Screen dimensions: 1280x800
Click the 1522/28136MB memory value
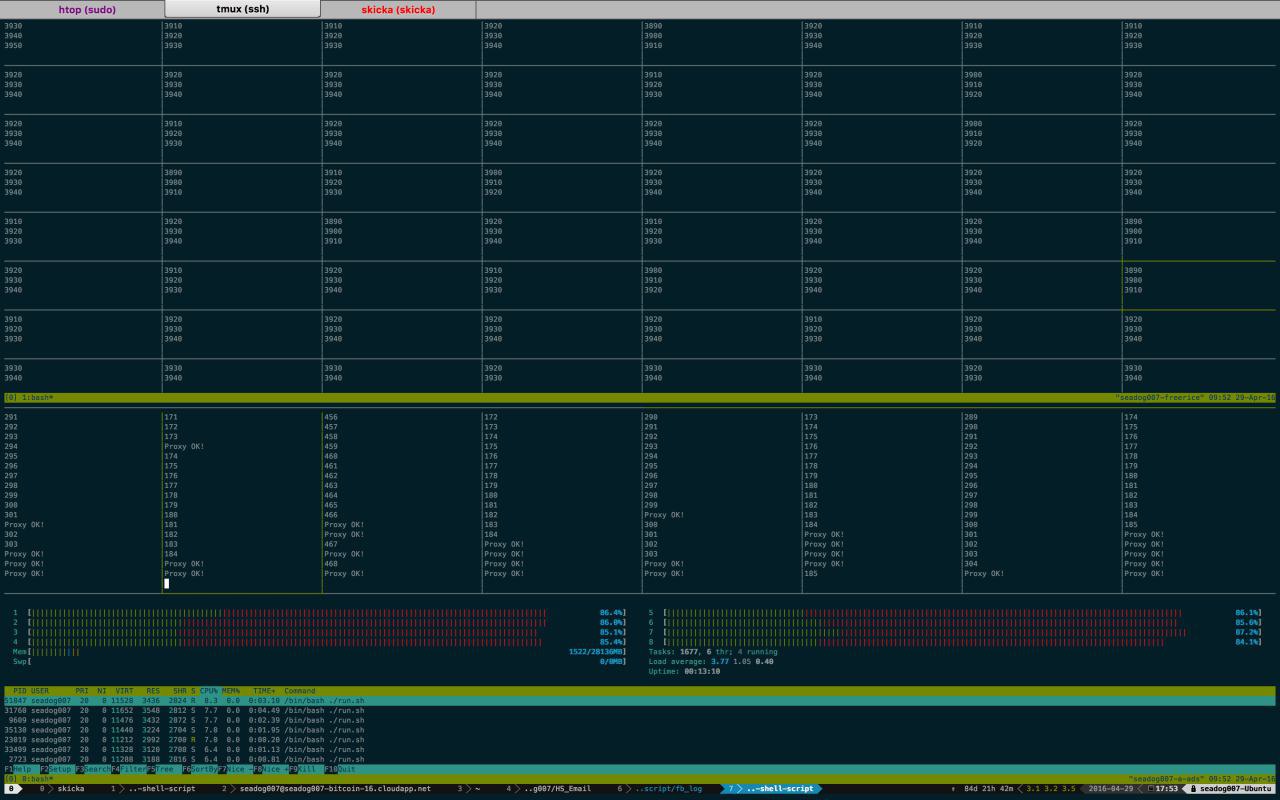point(595,652)
